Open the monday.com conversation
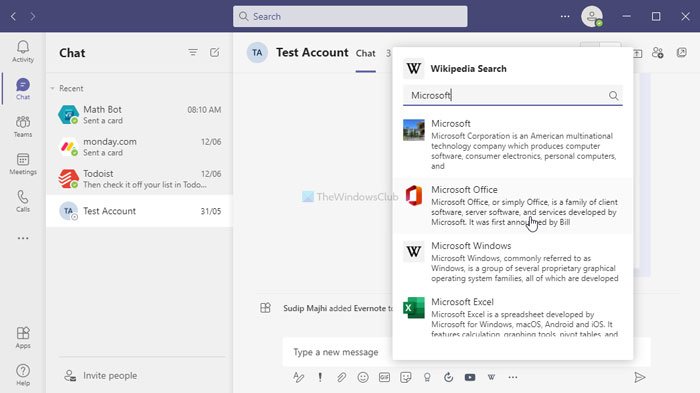Image resolution: width=700 pixels, height=393 pixels. coord(139,147)
